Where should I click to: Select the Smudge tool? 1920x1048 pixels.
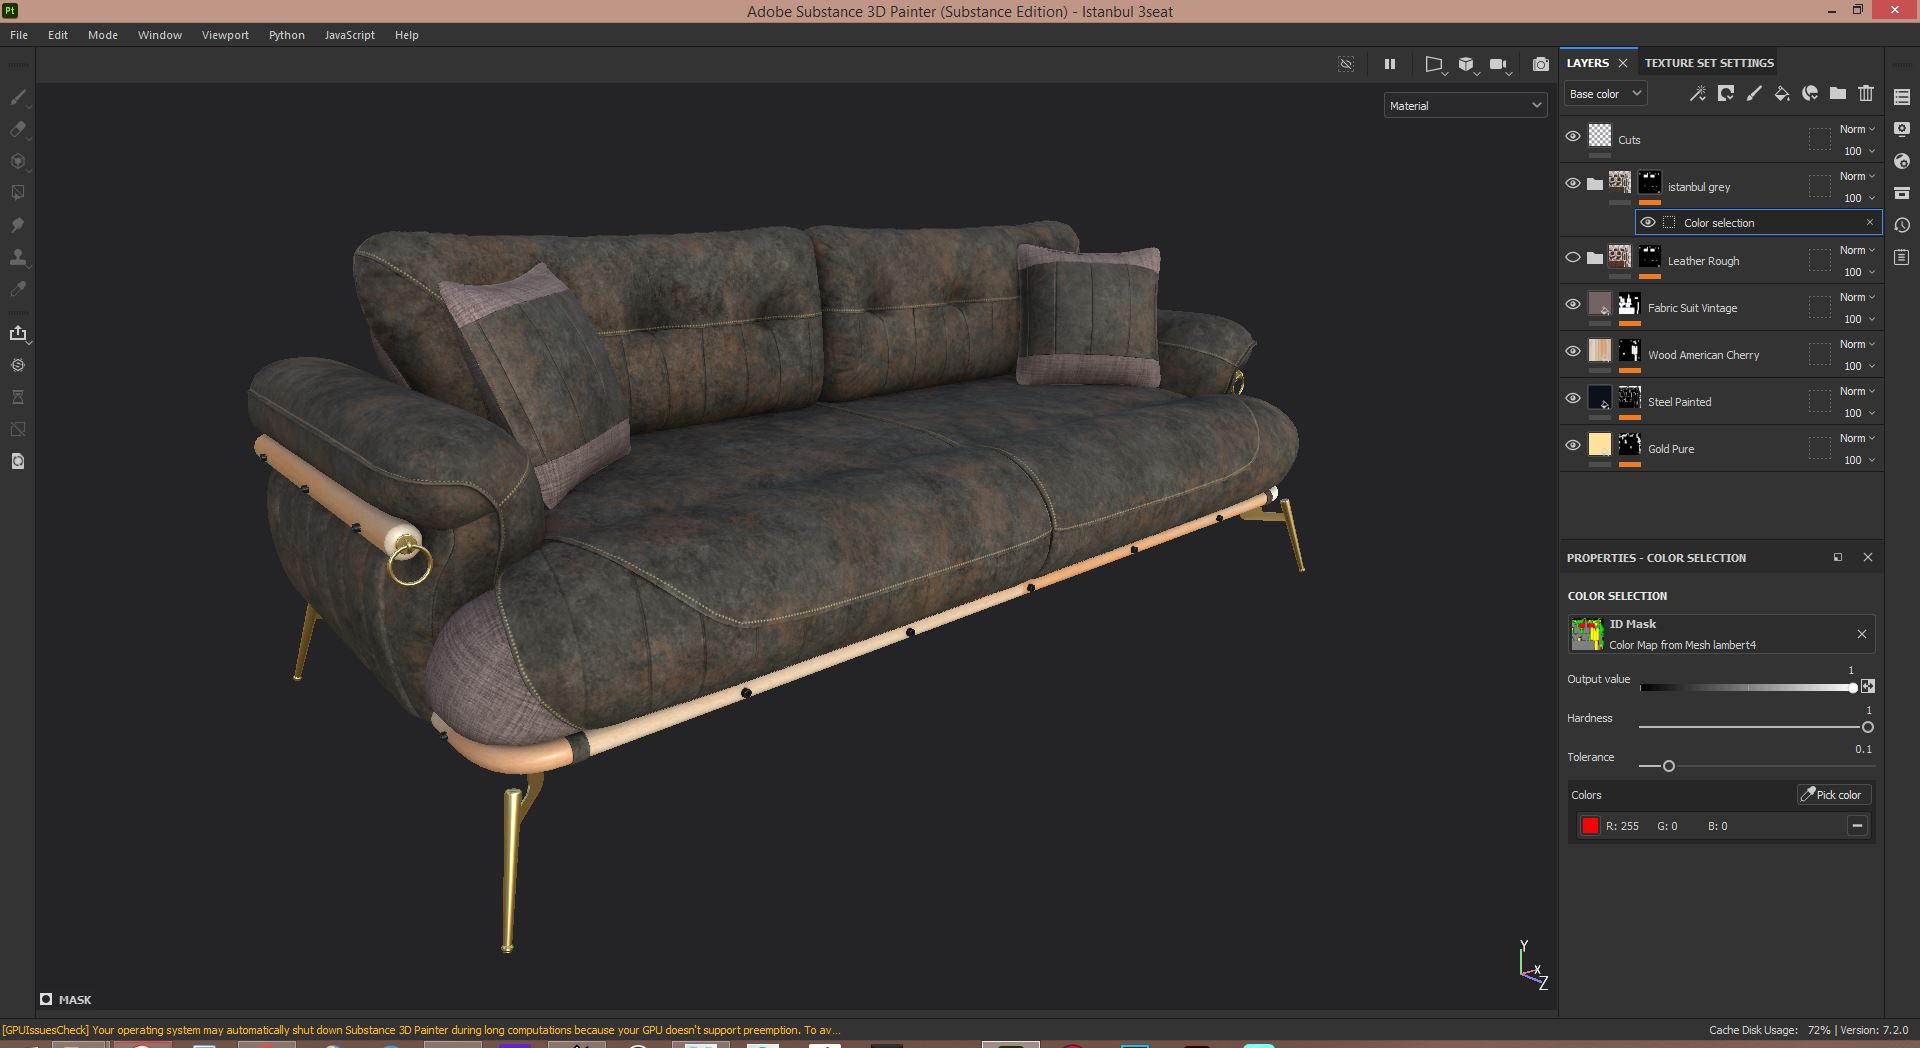18,224
